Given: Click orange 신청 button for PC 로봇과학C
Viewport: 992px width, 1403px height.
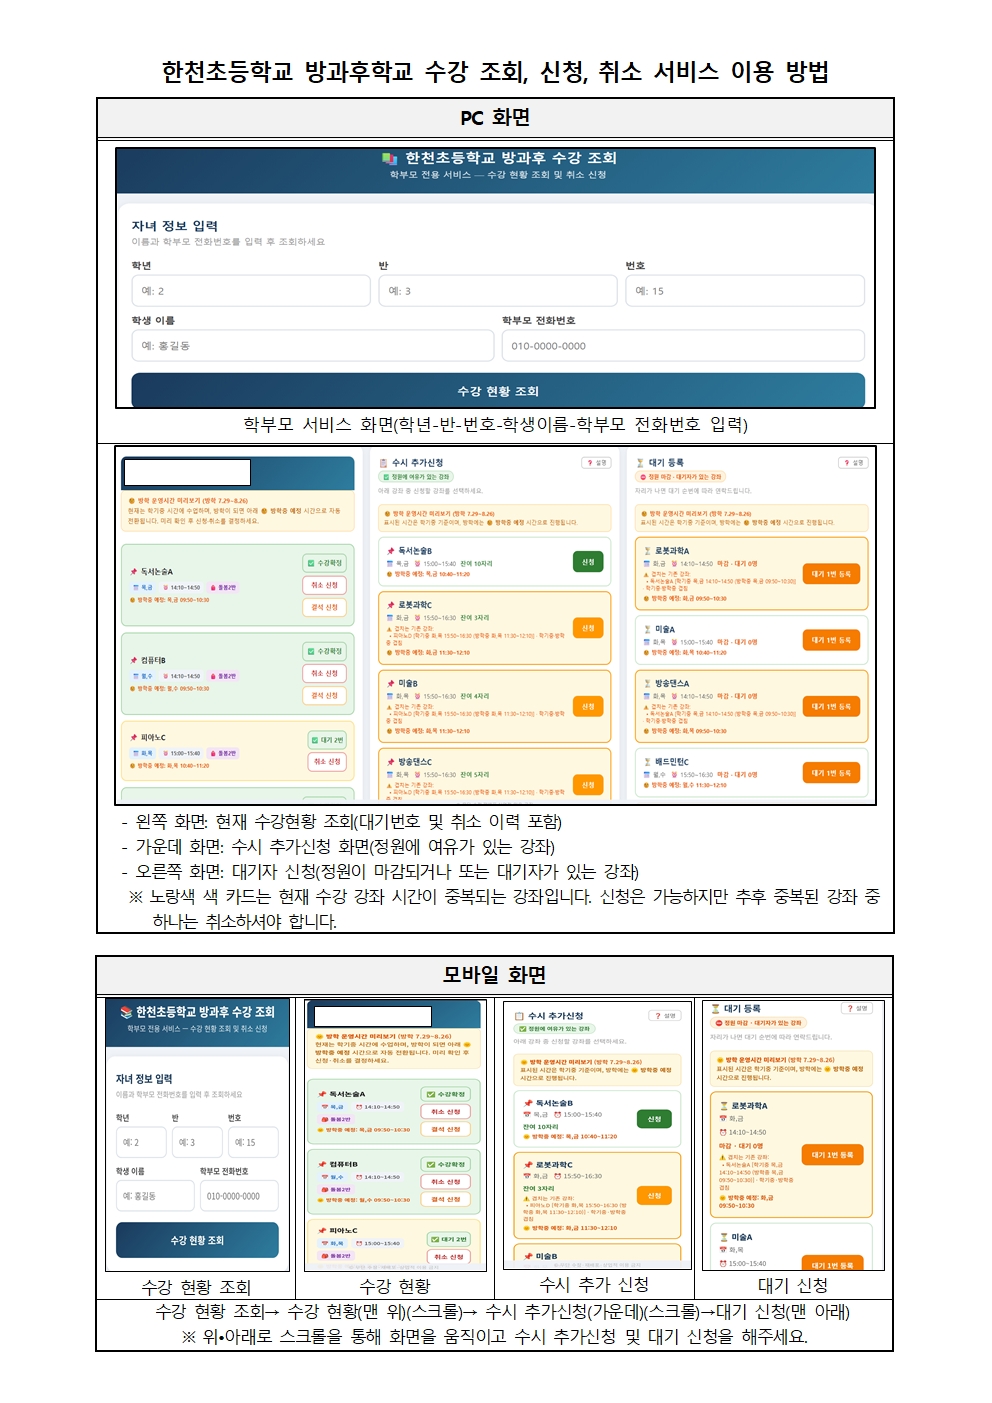Looking at the screenshot, I should coord(588,628).
